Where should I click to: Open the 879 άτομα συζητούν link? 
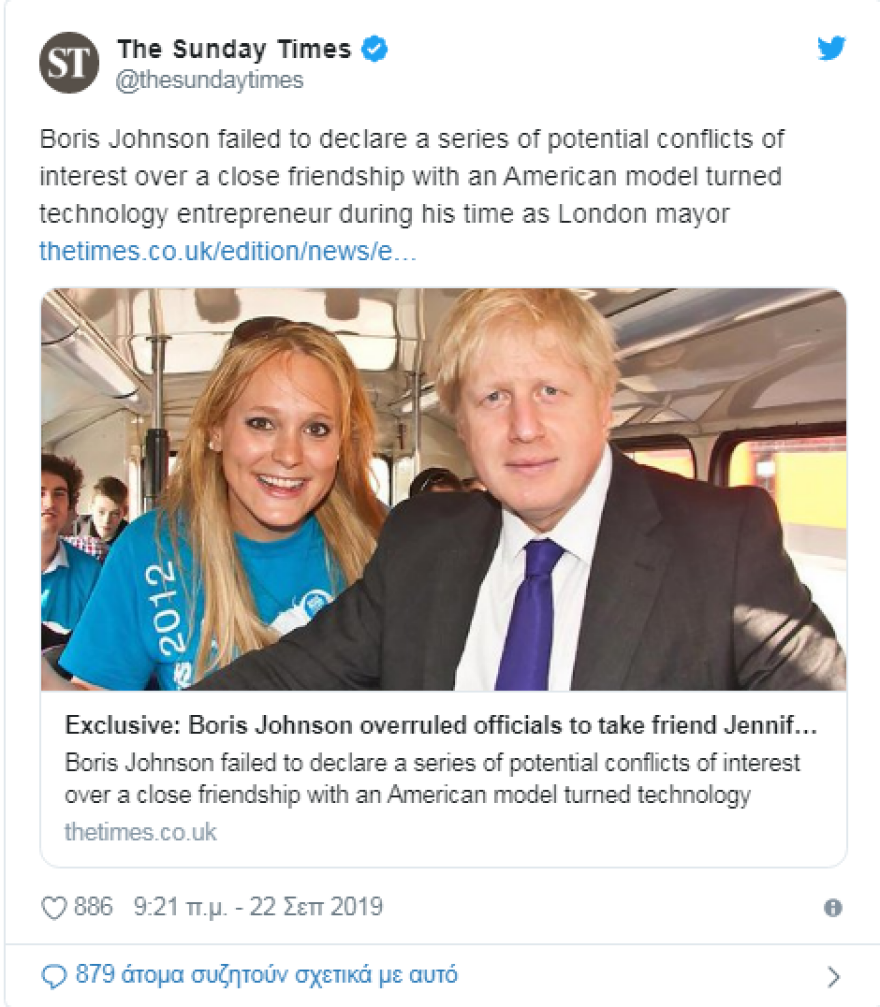266,974
